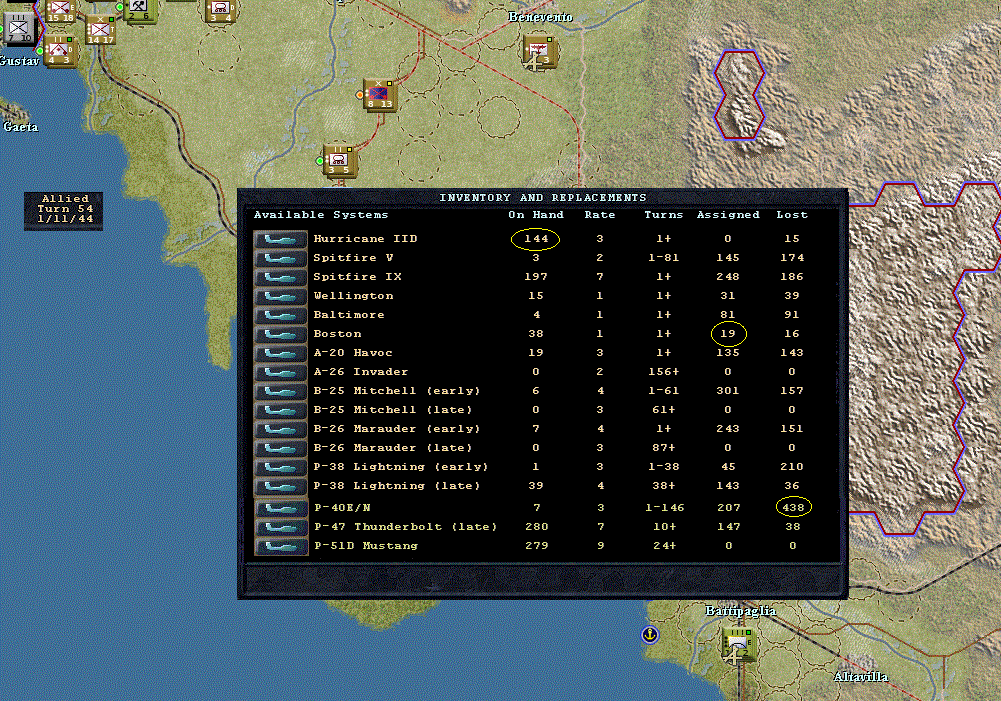Click the Spitfire IX name
The width and height of the screenshot is (1001, 701).
pos(358,277)
